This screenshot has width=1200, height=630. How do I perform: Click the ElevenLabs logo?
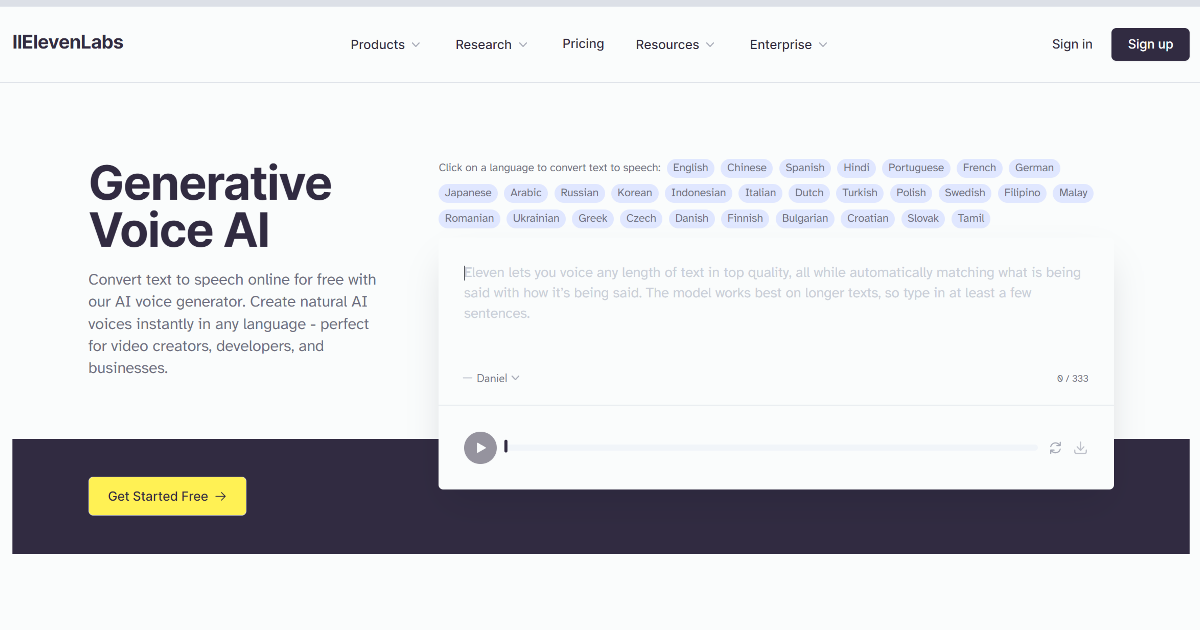(67, 42)
